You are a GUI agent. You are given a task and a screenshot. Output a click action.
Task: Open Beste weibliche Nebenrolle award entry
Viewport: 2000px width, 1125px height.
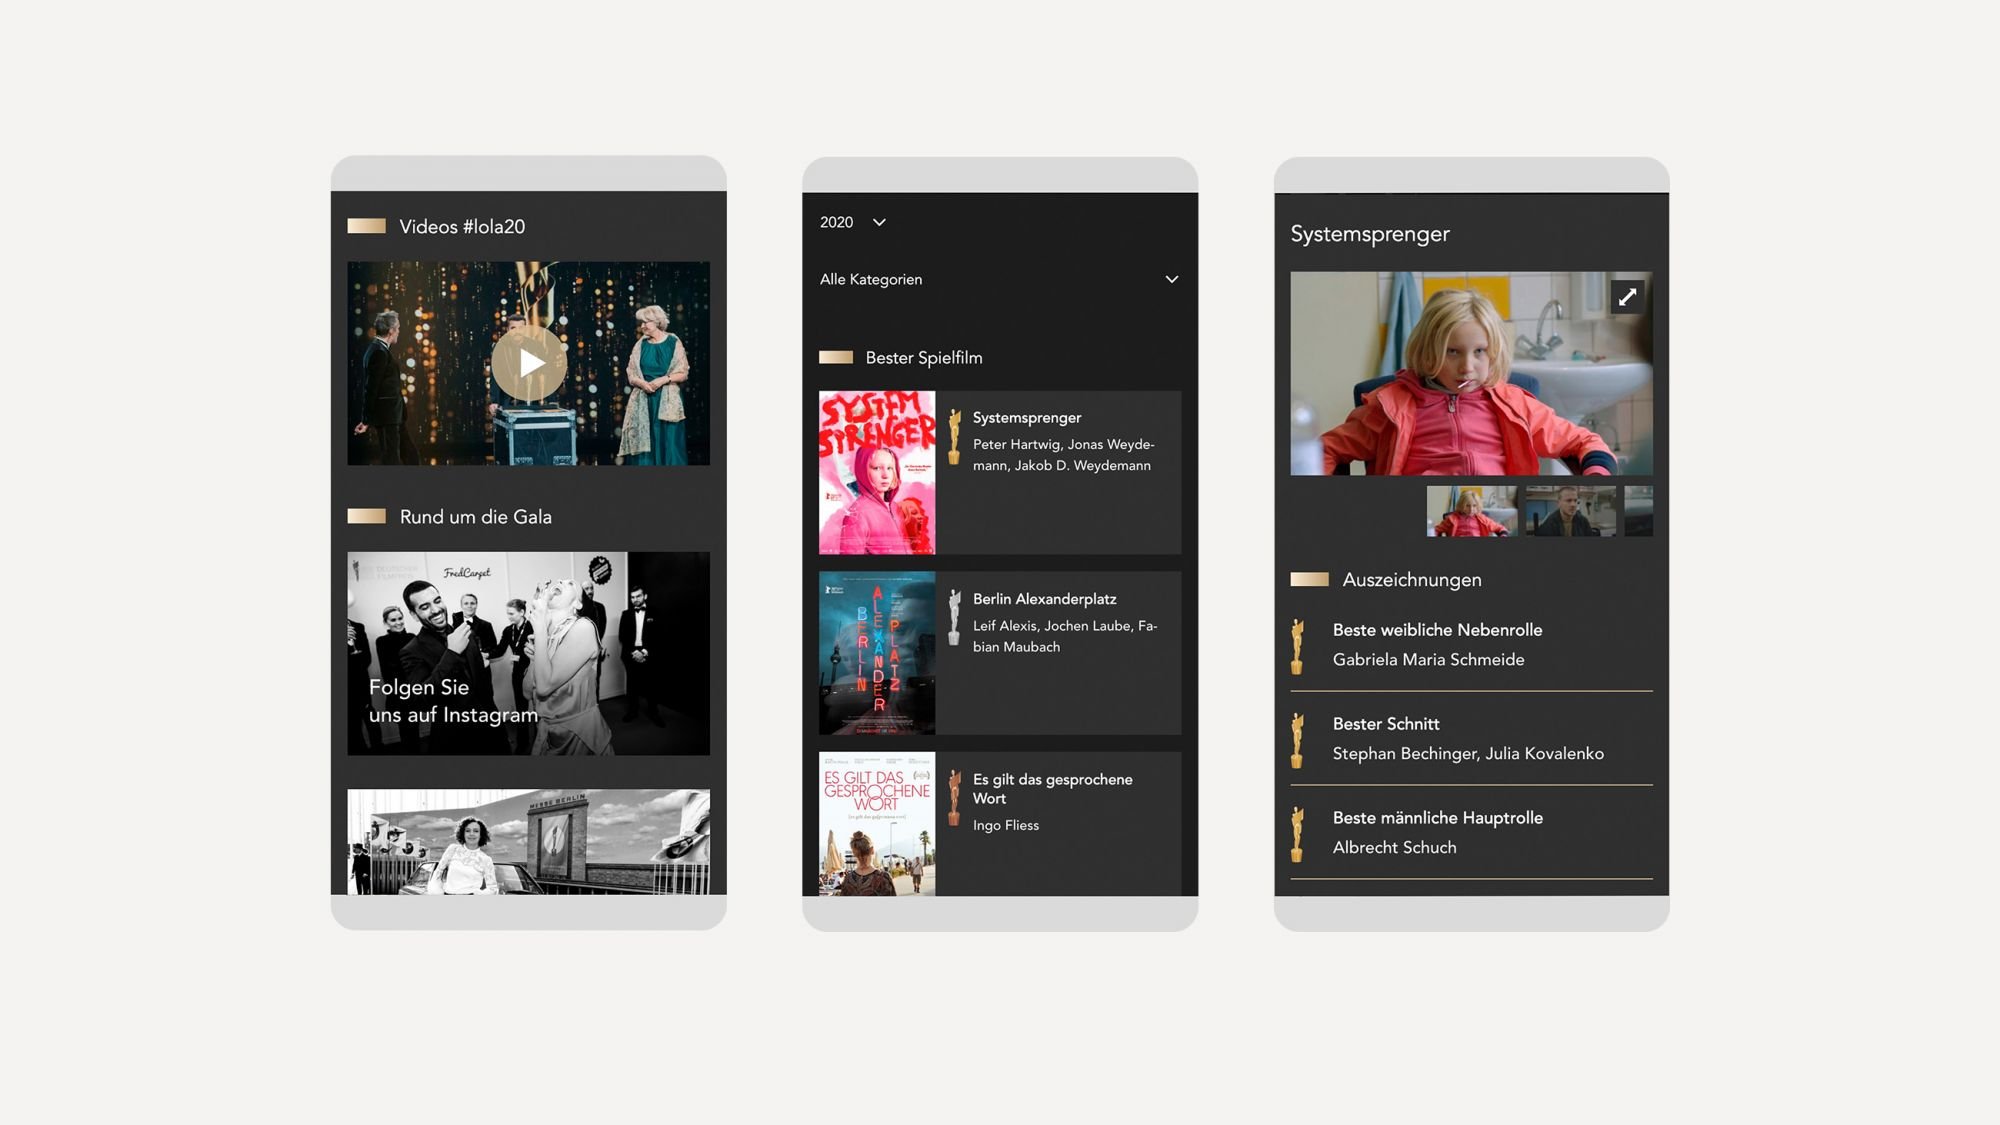(x=1471, y=645)
